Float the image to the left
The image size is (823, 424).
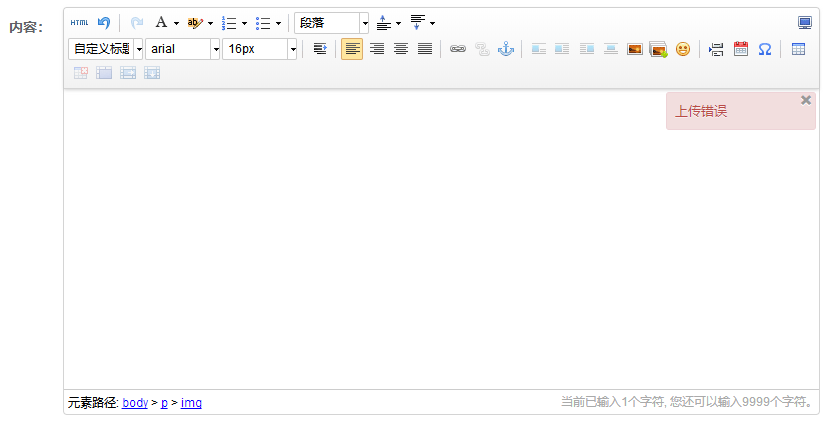[x=562, y=49]
